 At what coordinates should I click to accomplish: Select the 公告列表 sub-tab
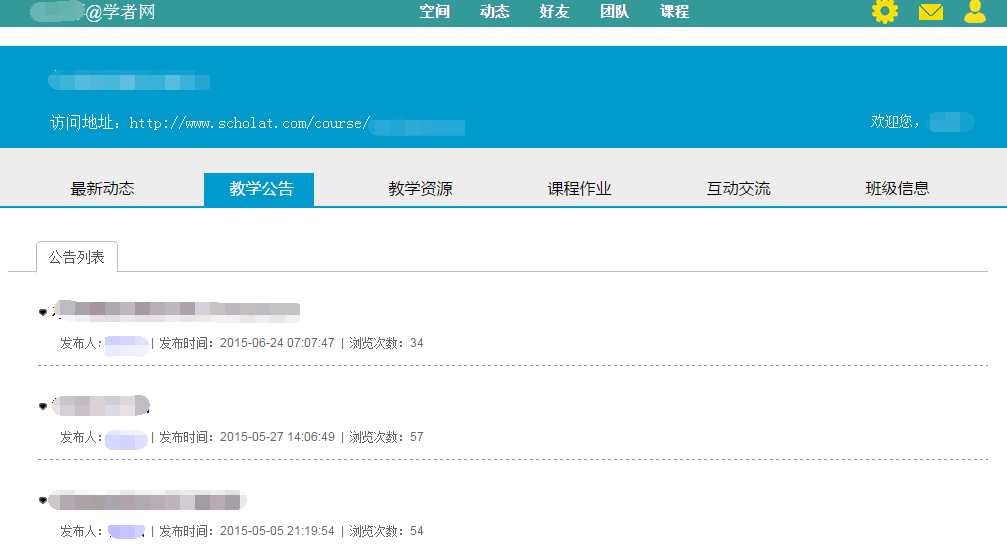tap(77, 257)
